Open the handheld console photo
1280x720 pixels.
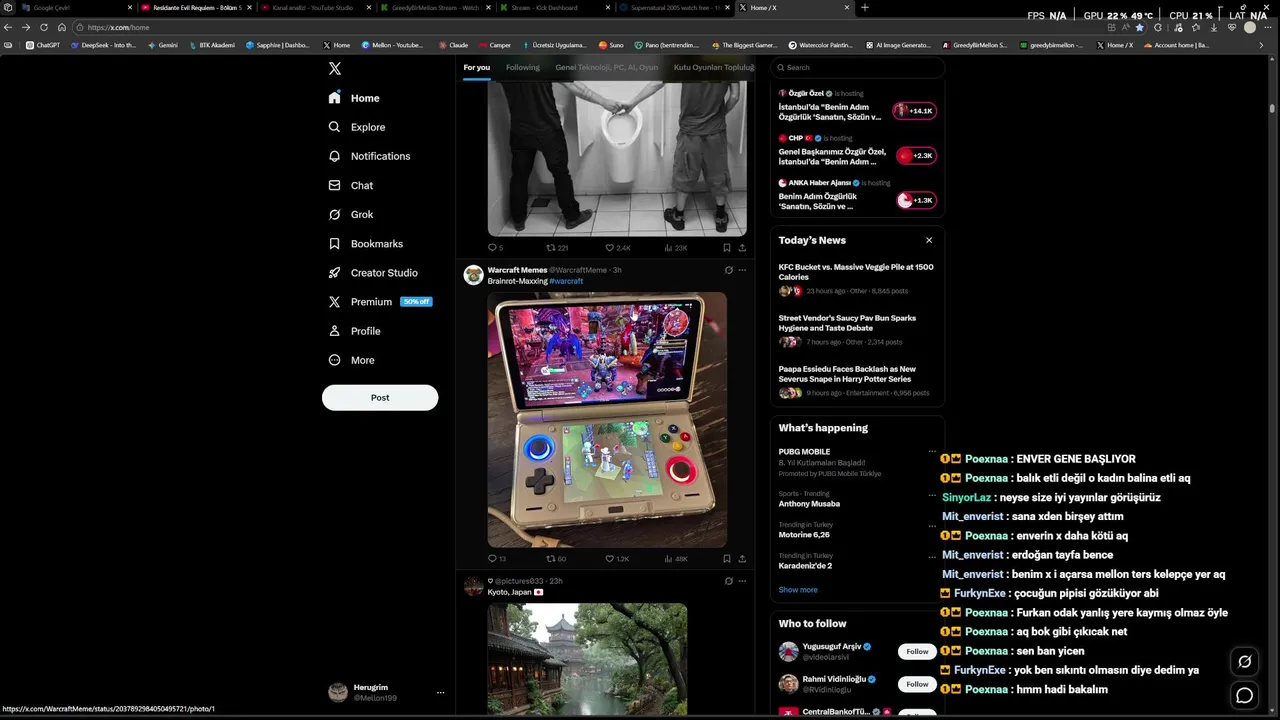(x=607, y=419)
